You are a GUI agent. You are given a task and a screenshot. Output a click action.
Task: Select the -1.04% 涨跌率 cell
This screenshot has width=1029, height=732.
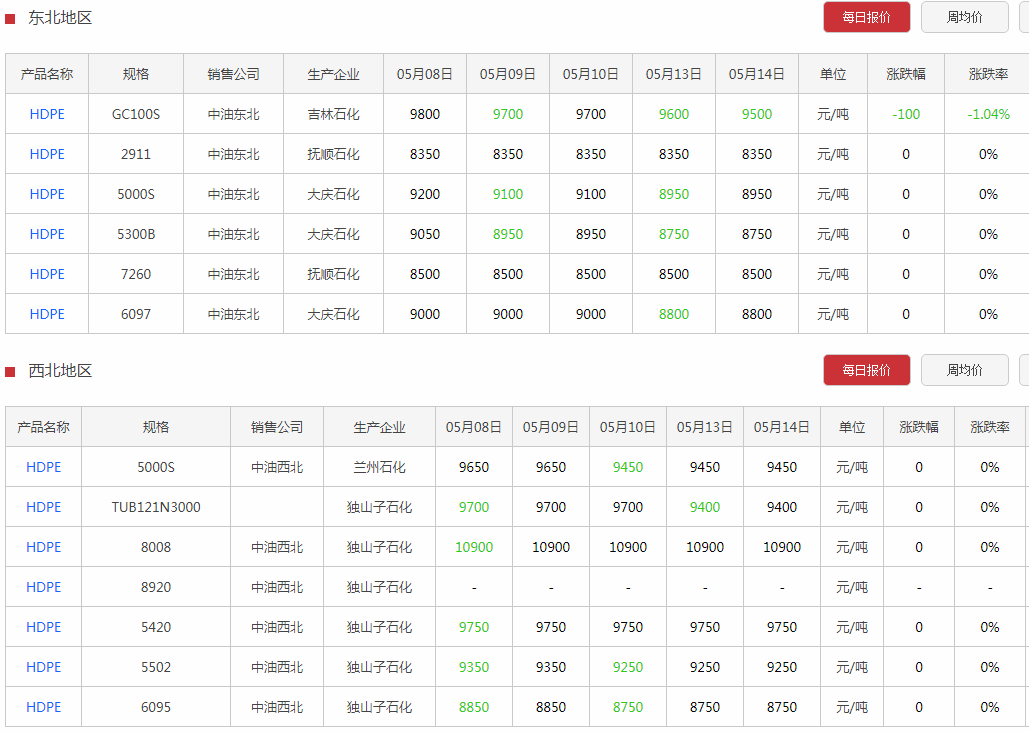point(988,114)
